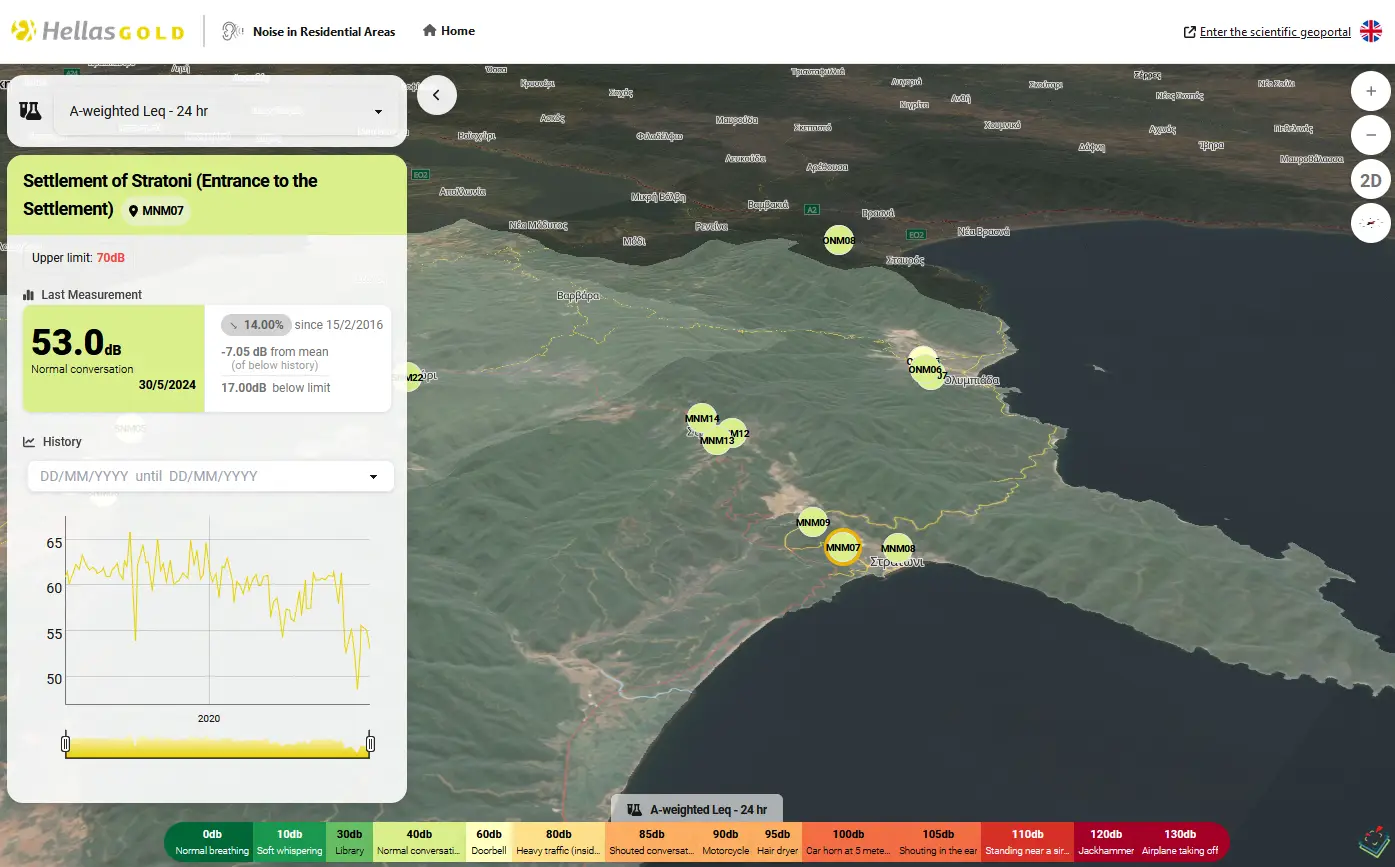Select the highlighted MNM07 map marker
The image size is (1395, 867).
click(x=843, y=547)
